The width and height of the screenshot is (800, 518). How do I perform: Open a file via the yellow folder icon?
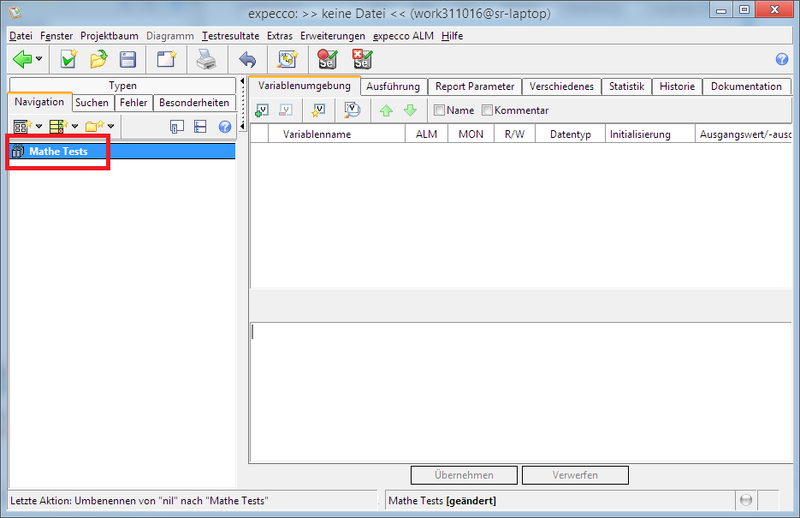[x=98, y=60]
